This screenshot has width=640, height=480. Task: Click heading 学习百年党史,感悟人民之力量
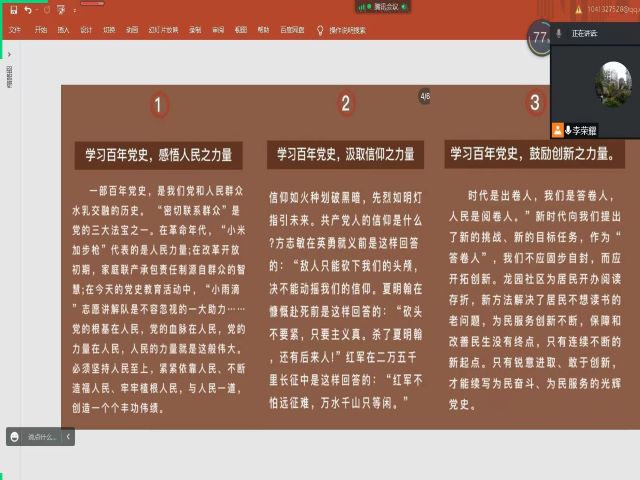tap(159, 155)
